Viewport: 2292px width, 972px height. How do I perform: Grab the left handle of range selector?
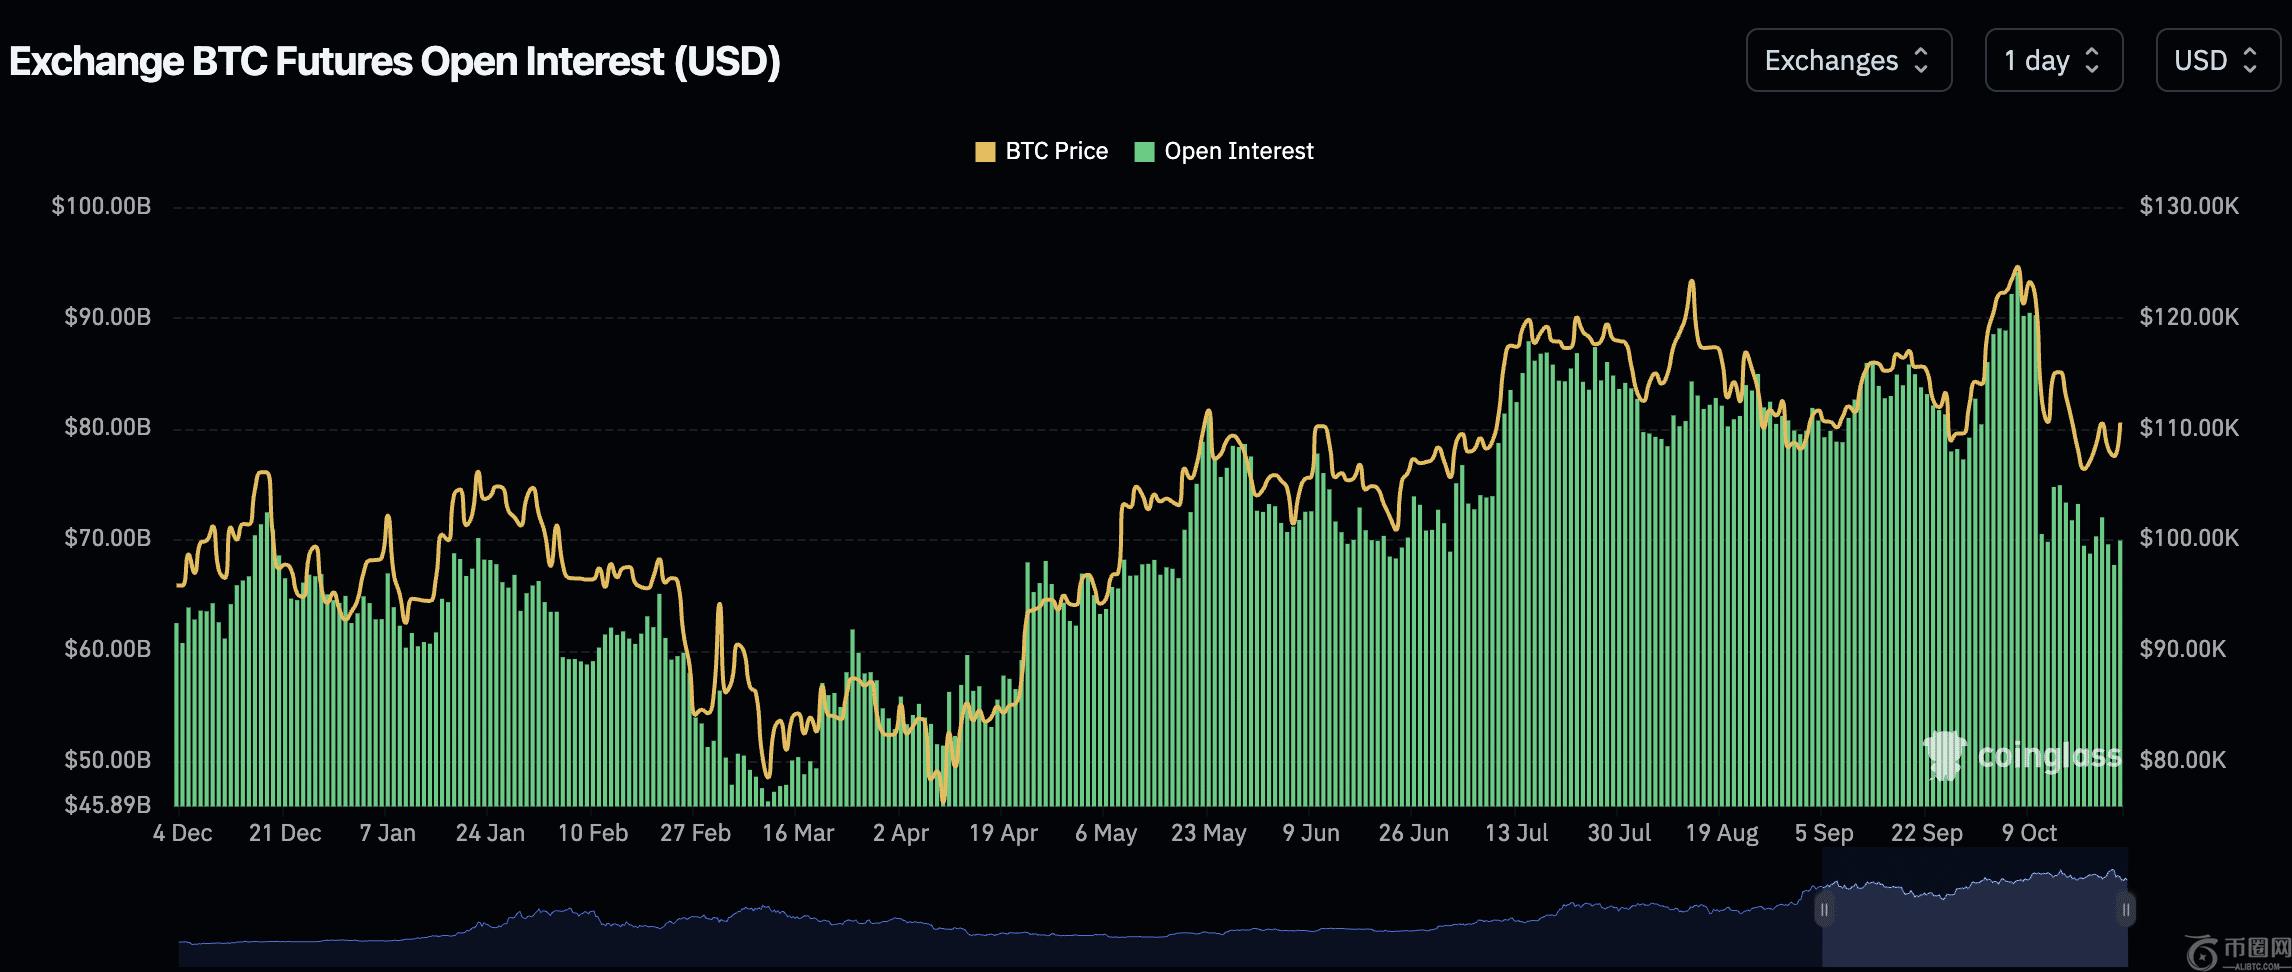(x=1824, y=910)
